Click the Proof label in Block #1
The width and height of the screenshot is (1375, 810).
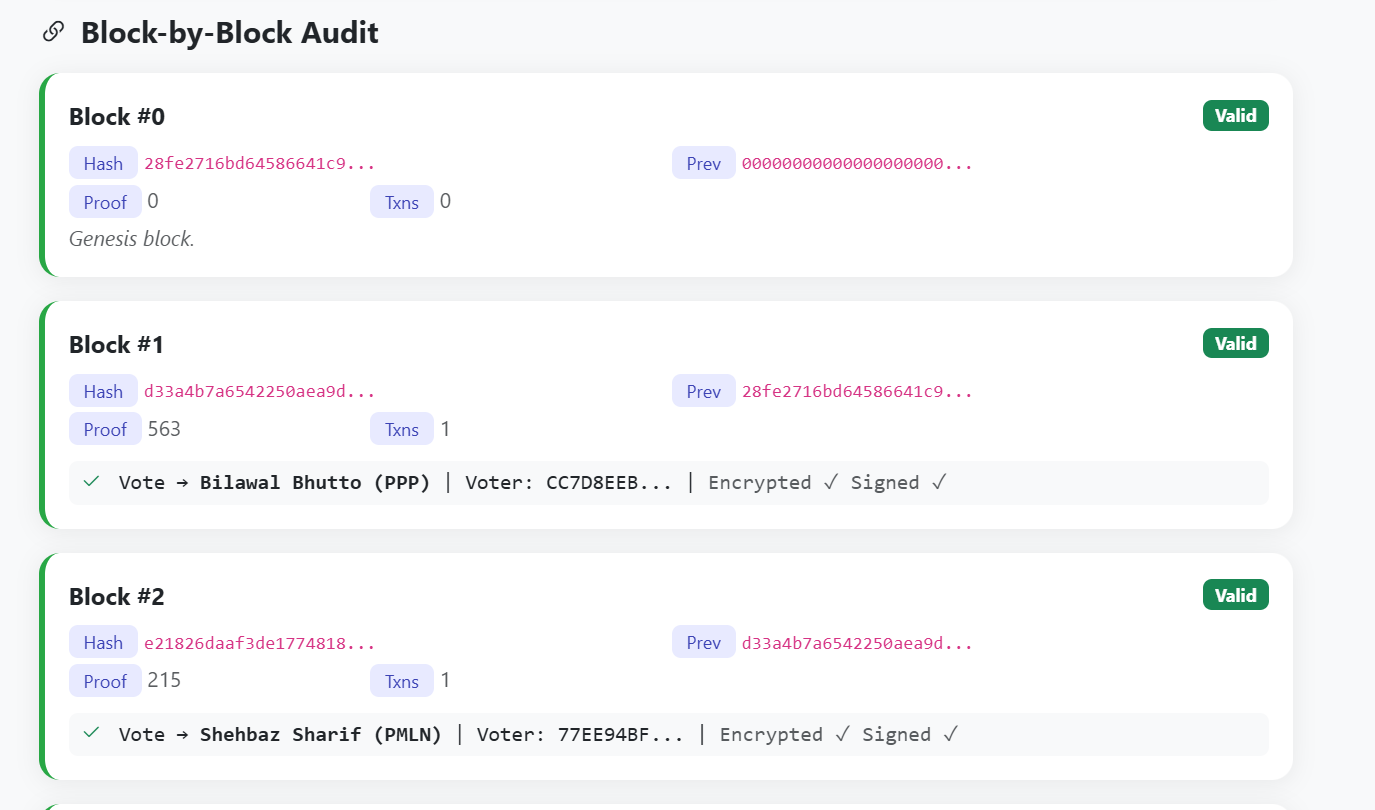tap(105, 430)
